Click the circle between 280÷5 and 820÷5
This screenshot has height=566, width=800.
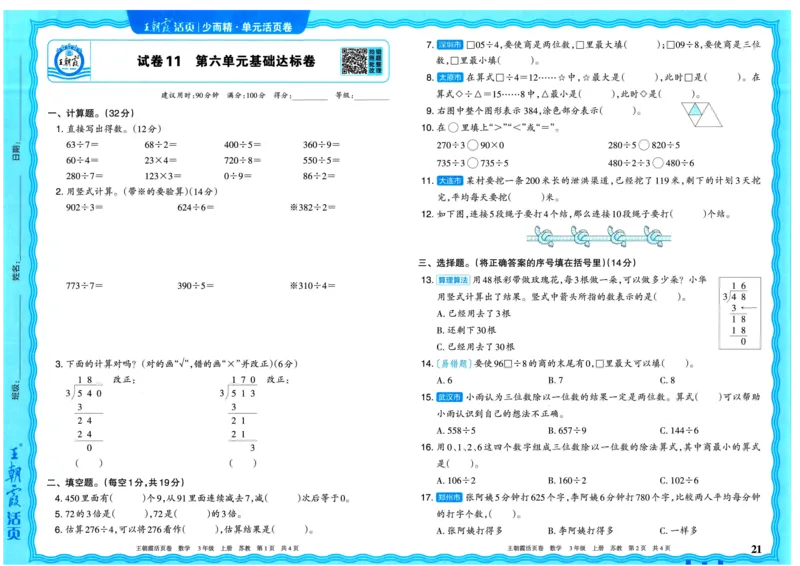pos(644,145)
